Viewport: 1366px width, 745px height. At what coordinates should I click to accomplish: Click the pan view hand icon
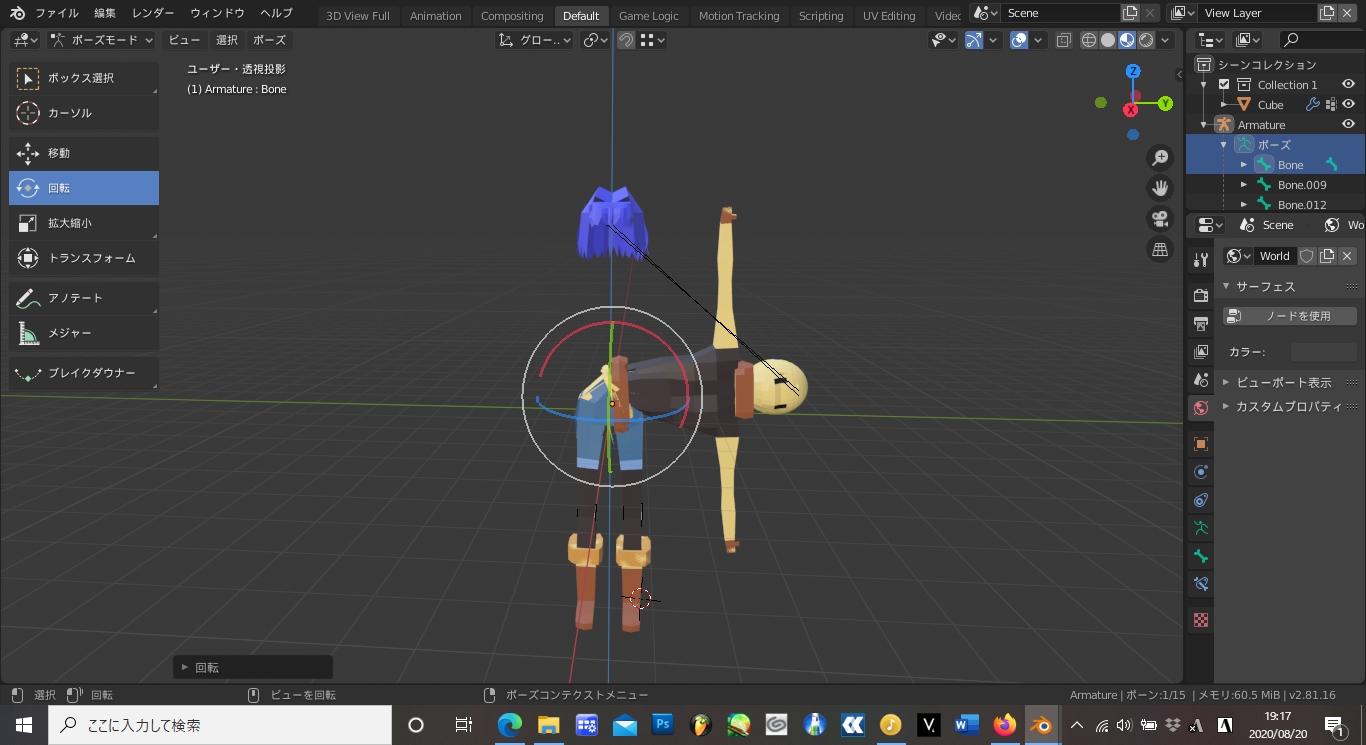[x=1161, y=188]
